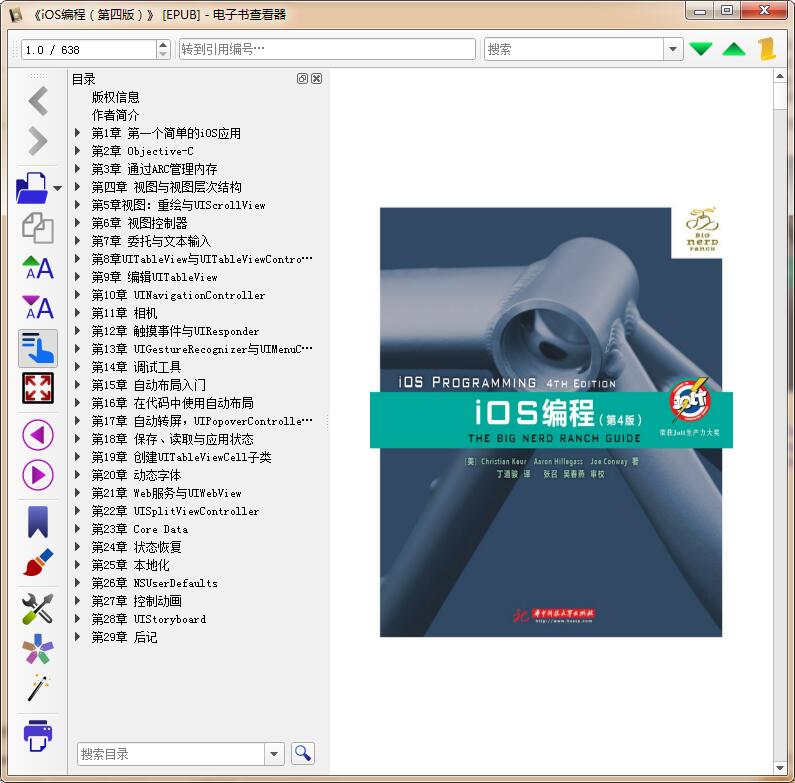795x783 pixels.
Task: Click the search contents input field
Action: [171, 754]
